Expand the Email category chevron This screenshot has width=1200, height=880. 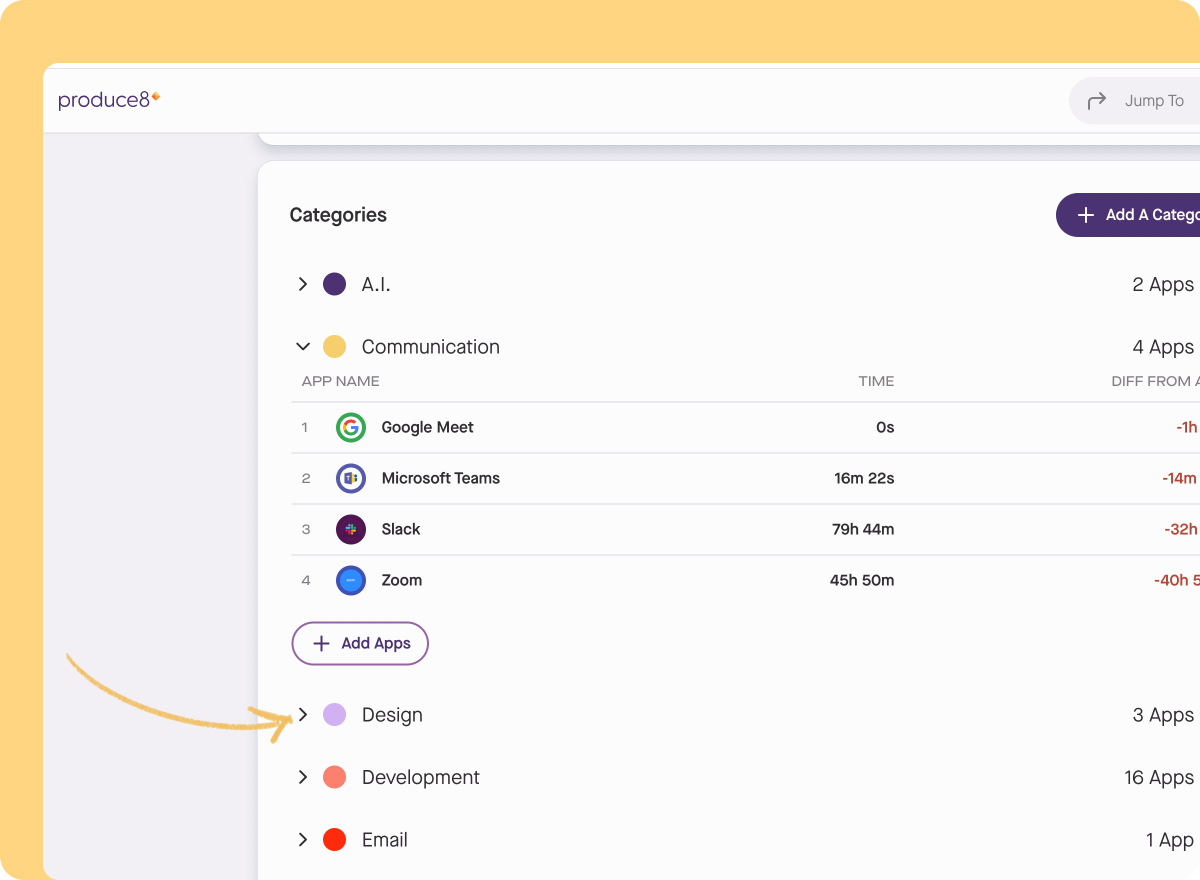(303, 840)
